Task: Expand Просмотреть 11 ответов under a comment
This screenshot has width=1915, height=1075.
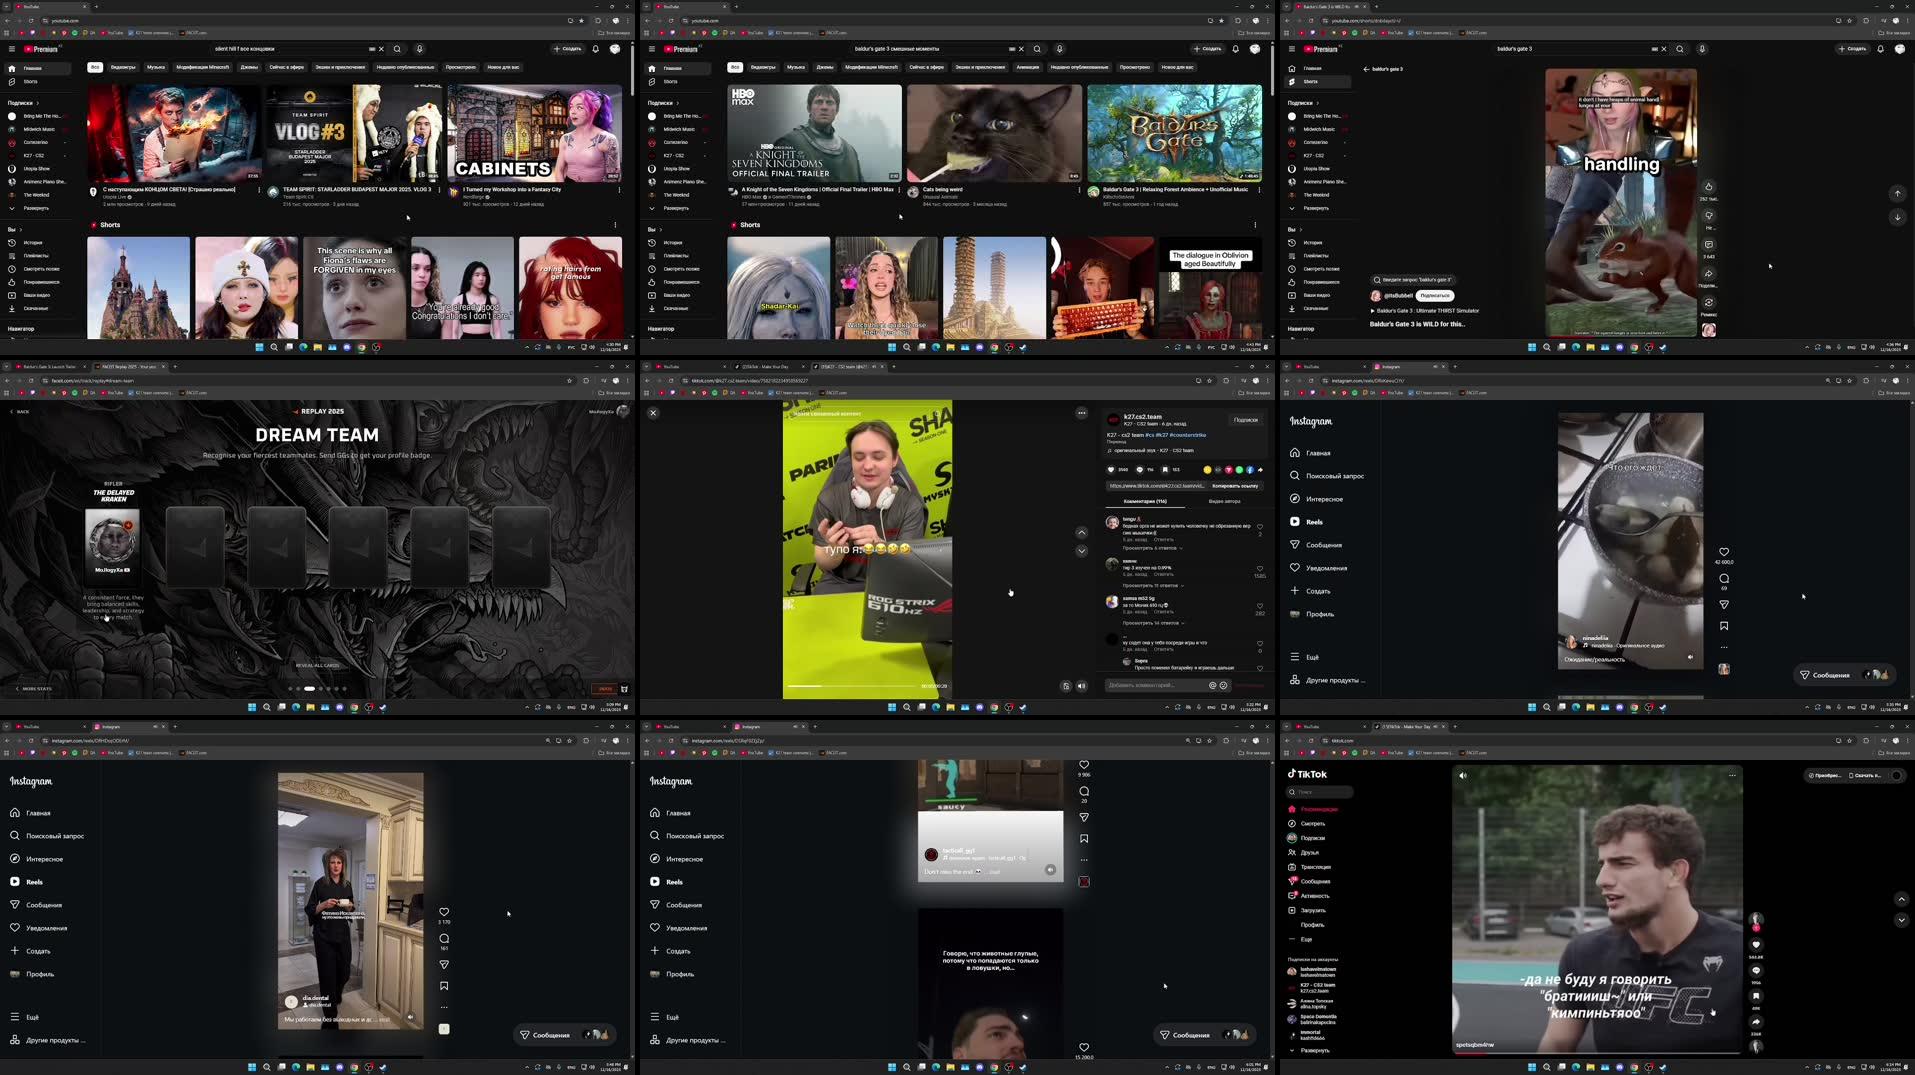Action: pos(1152,585)
